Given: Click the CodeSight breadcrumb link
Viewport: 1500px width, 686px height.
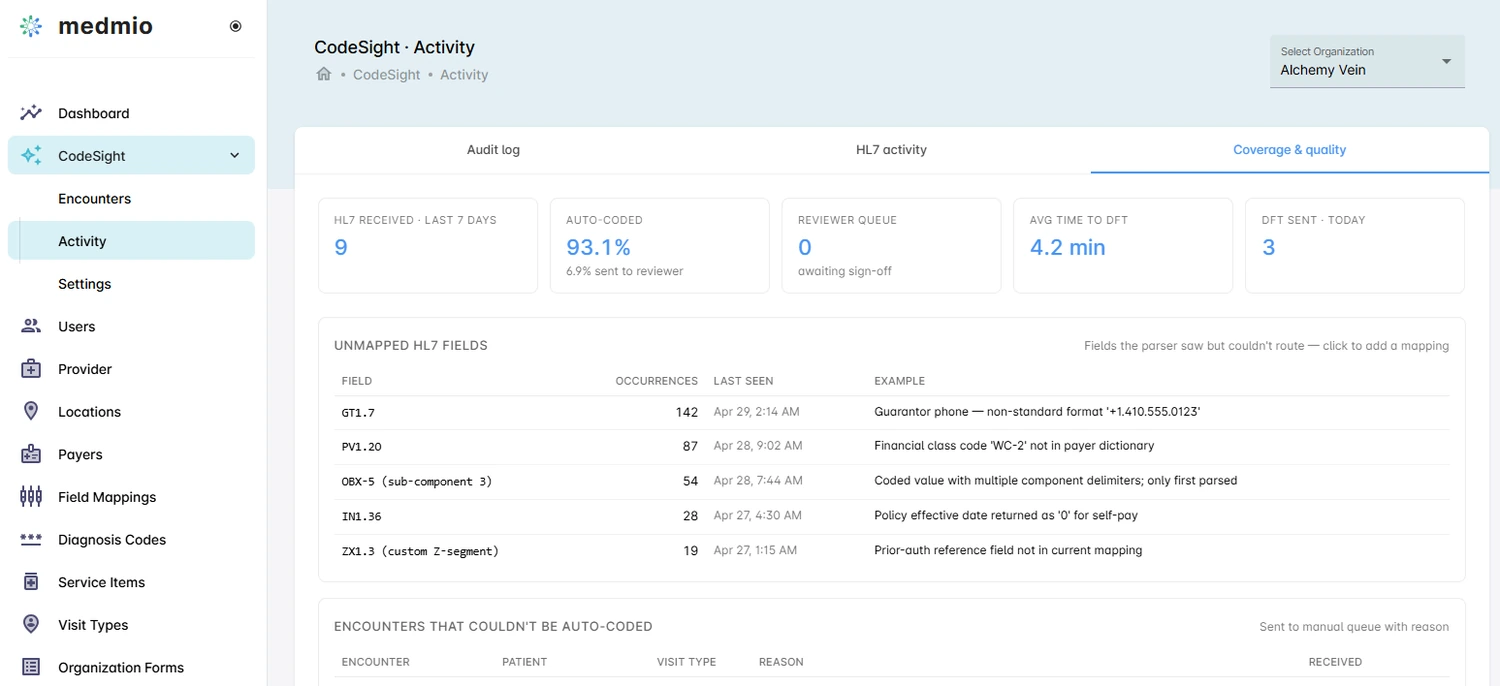Looking at the screenshot, I should pyautogui.click(x=386, y=75).
